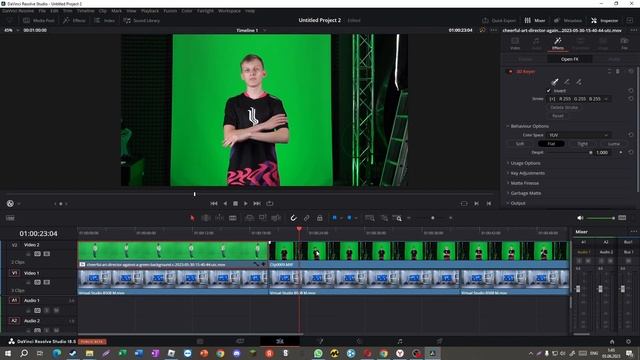Select the Flat behaviour option
The image size is (640, 360).
point(551,144)
